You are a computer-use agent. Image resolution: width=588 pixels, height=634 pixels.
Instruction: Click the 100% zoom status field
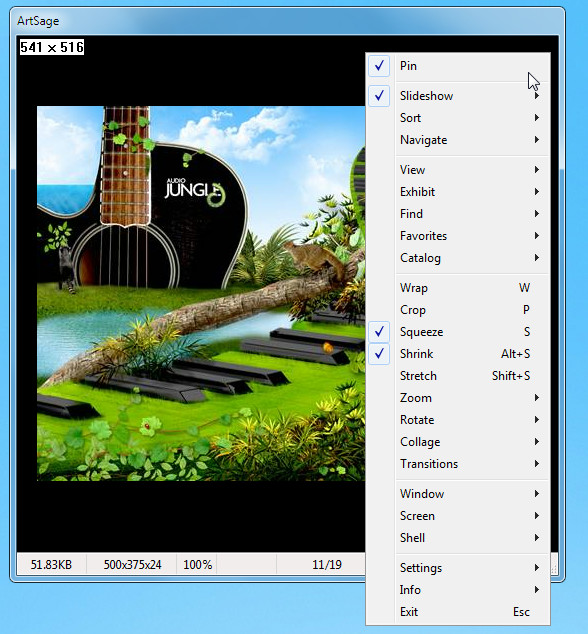[197, 564]
